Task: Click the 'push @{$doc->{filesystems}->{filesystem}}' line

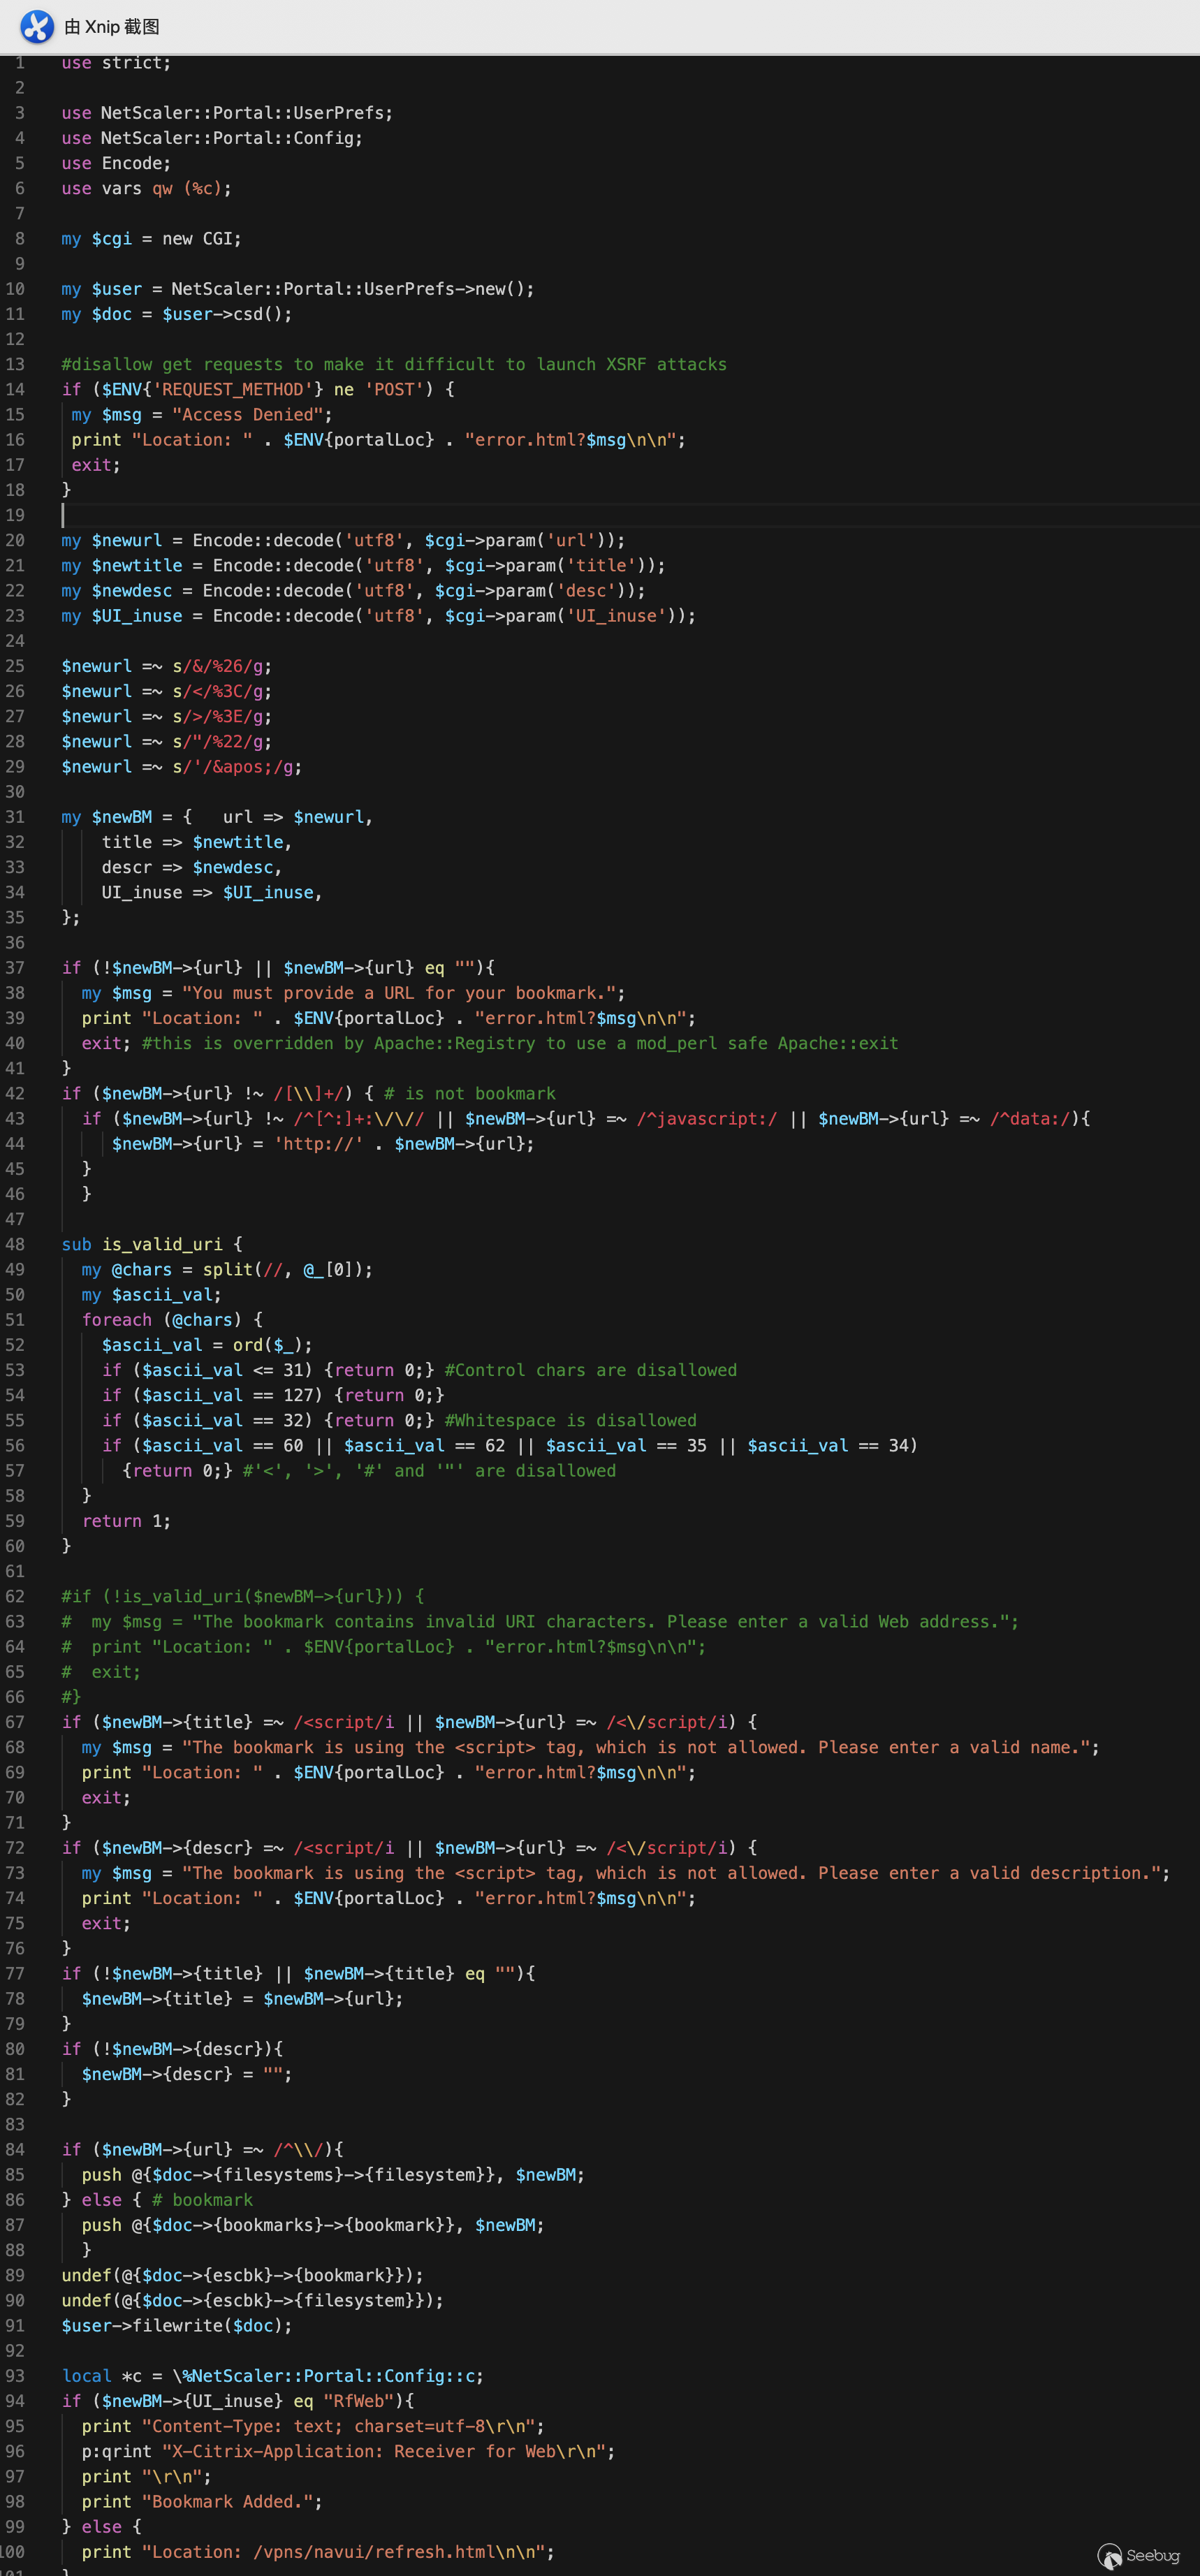Action: tap(333, 2175)
